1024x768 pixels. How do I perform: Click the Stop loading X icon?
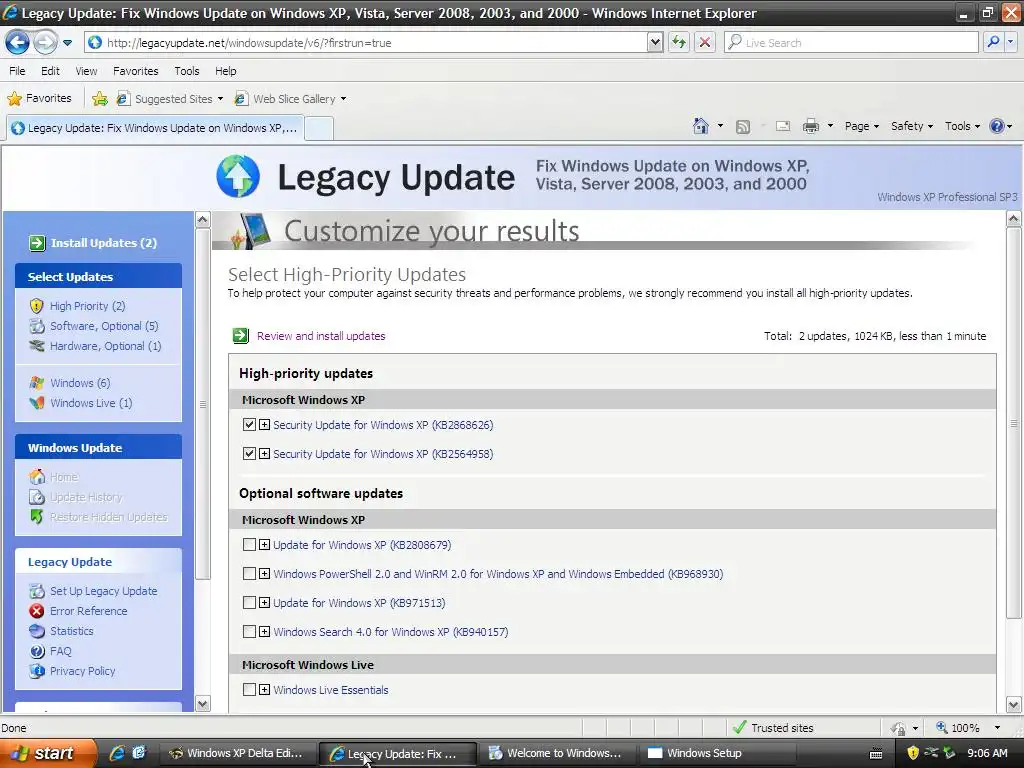pyautogui.click(x=705, y=42)
